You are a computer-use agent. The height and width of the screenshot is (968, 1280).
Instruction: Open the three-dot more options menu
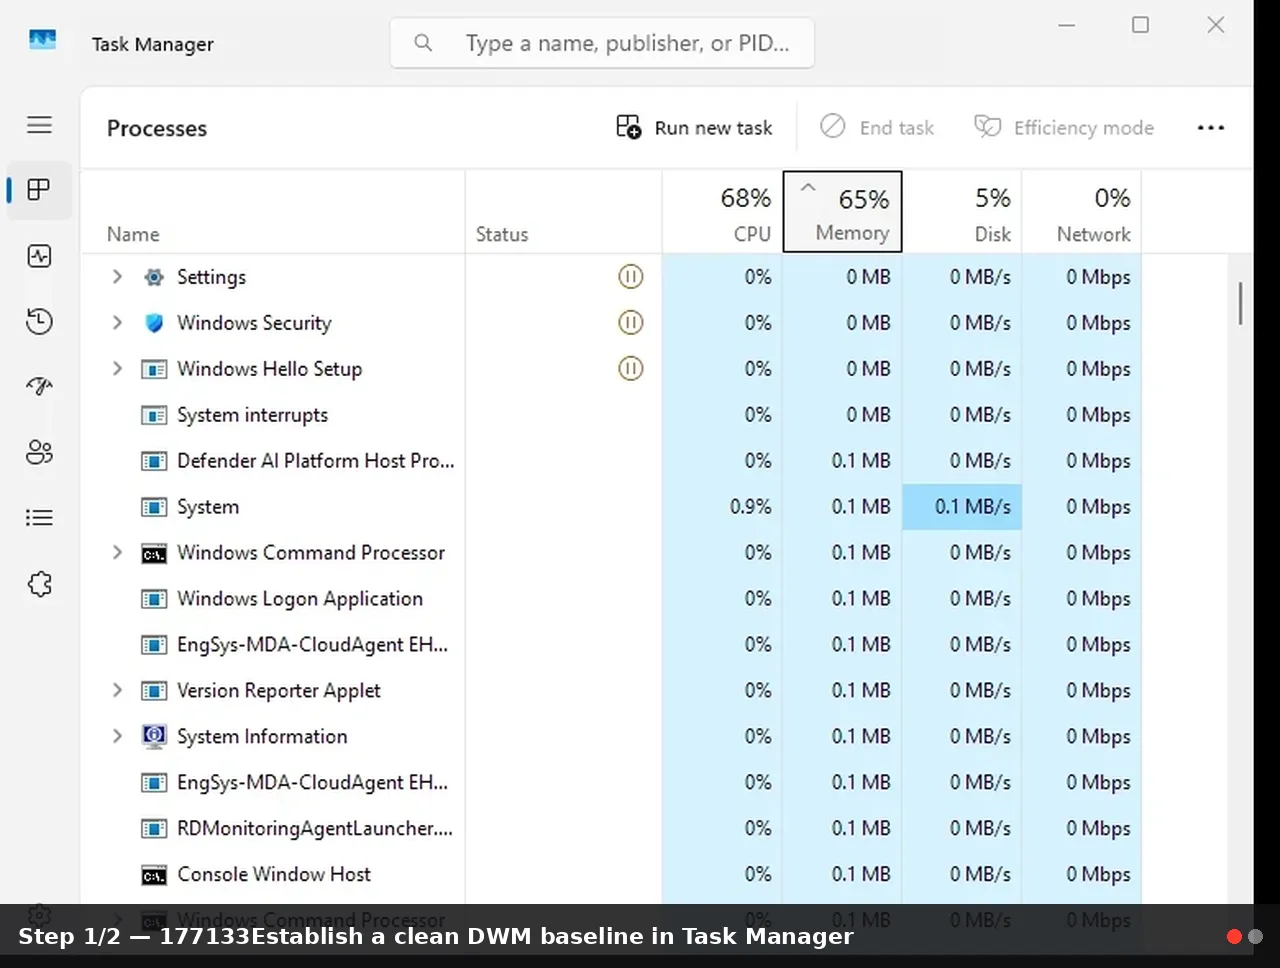pos(1211,128)
